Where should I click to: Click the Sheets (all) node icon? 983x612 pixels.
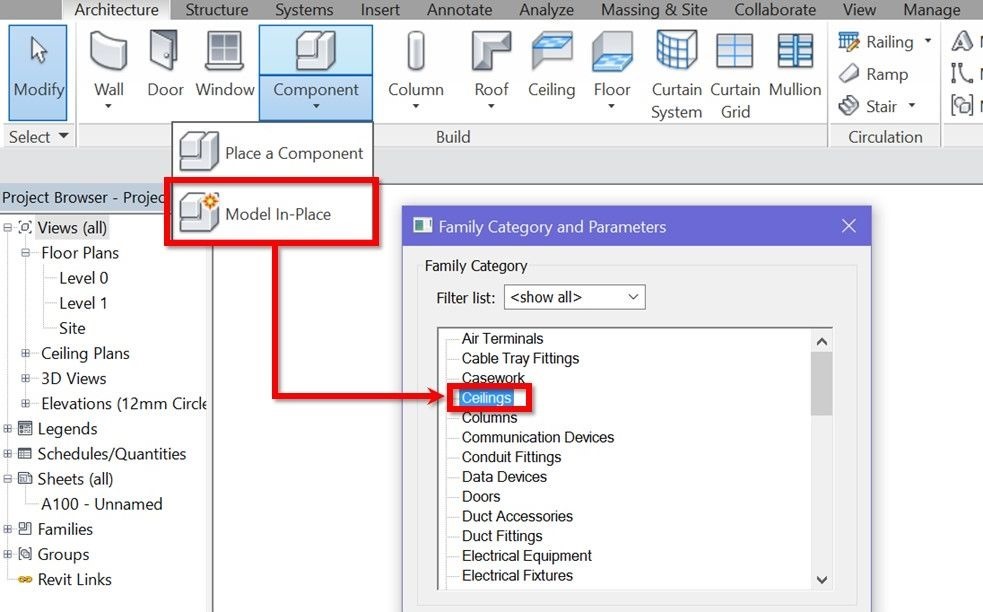[25, 479]
